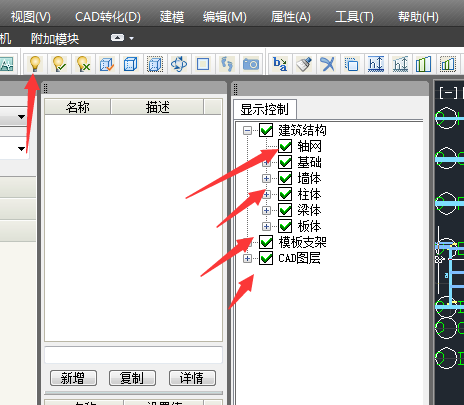The height and width of the screenshot is (405, 464).
Task: Collapse the 建筑结构 tree node
Action: point(247,130)
